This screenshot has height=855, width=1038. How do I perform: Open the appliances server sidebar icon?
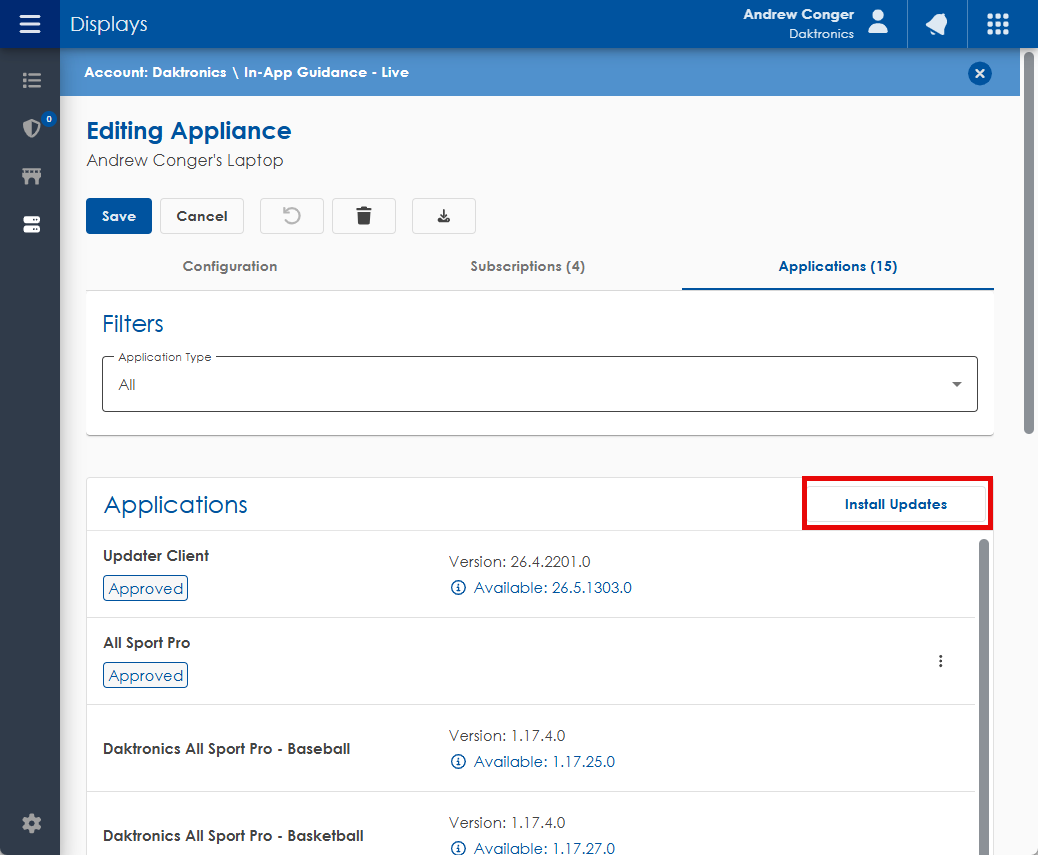pos(31,224)
